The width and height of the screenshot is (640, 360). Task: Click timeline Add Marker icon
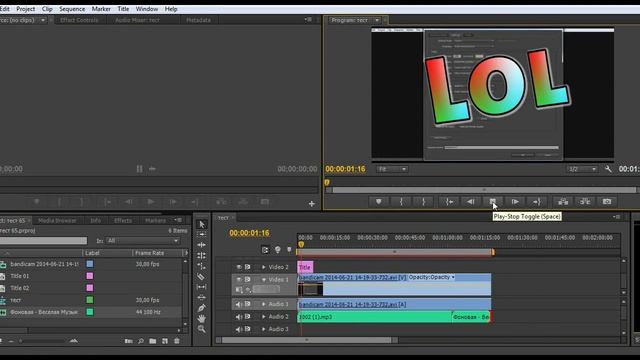(x=289, y=249)
